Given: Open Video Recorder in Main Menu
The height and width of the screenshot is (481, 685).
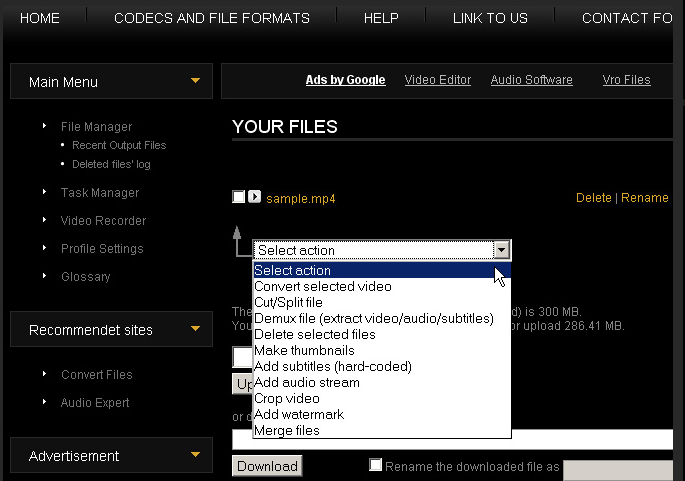Looking at the screenshot, I should tap(104, 221).
